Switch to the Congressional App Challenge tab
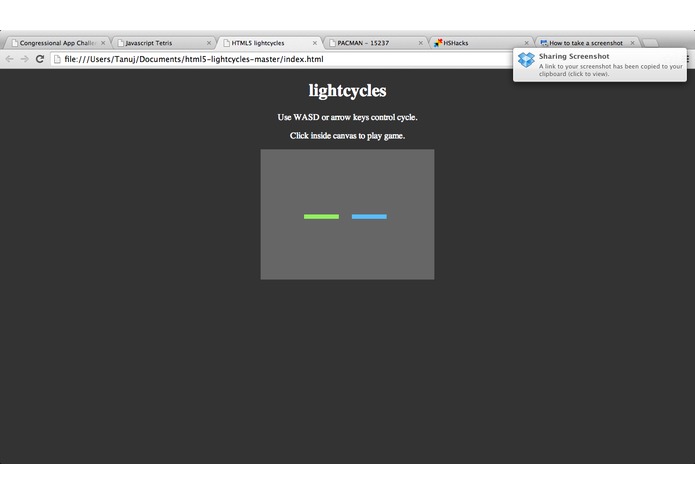 pyautogui.click(x=57, y=43)
